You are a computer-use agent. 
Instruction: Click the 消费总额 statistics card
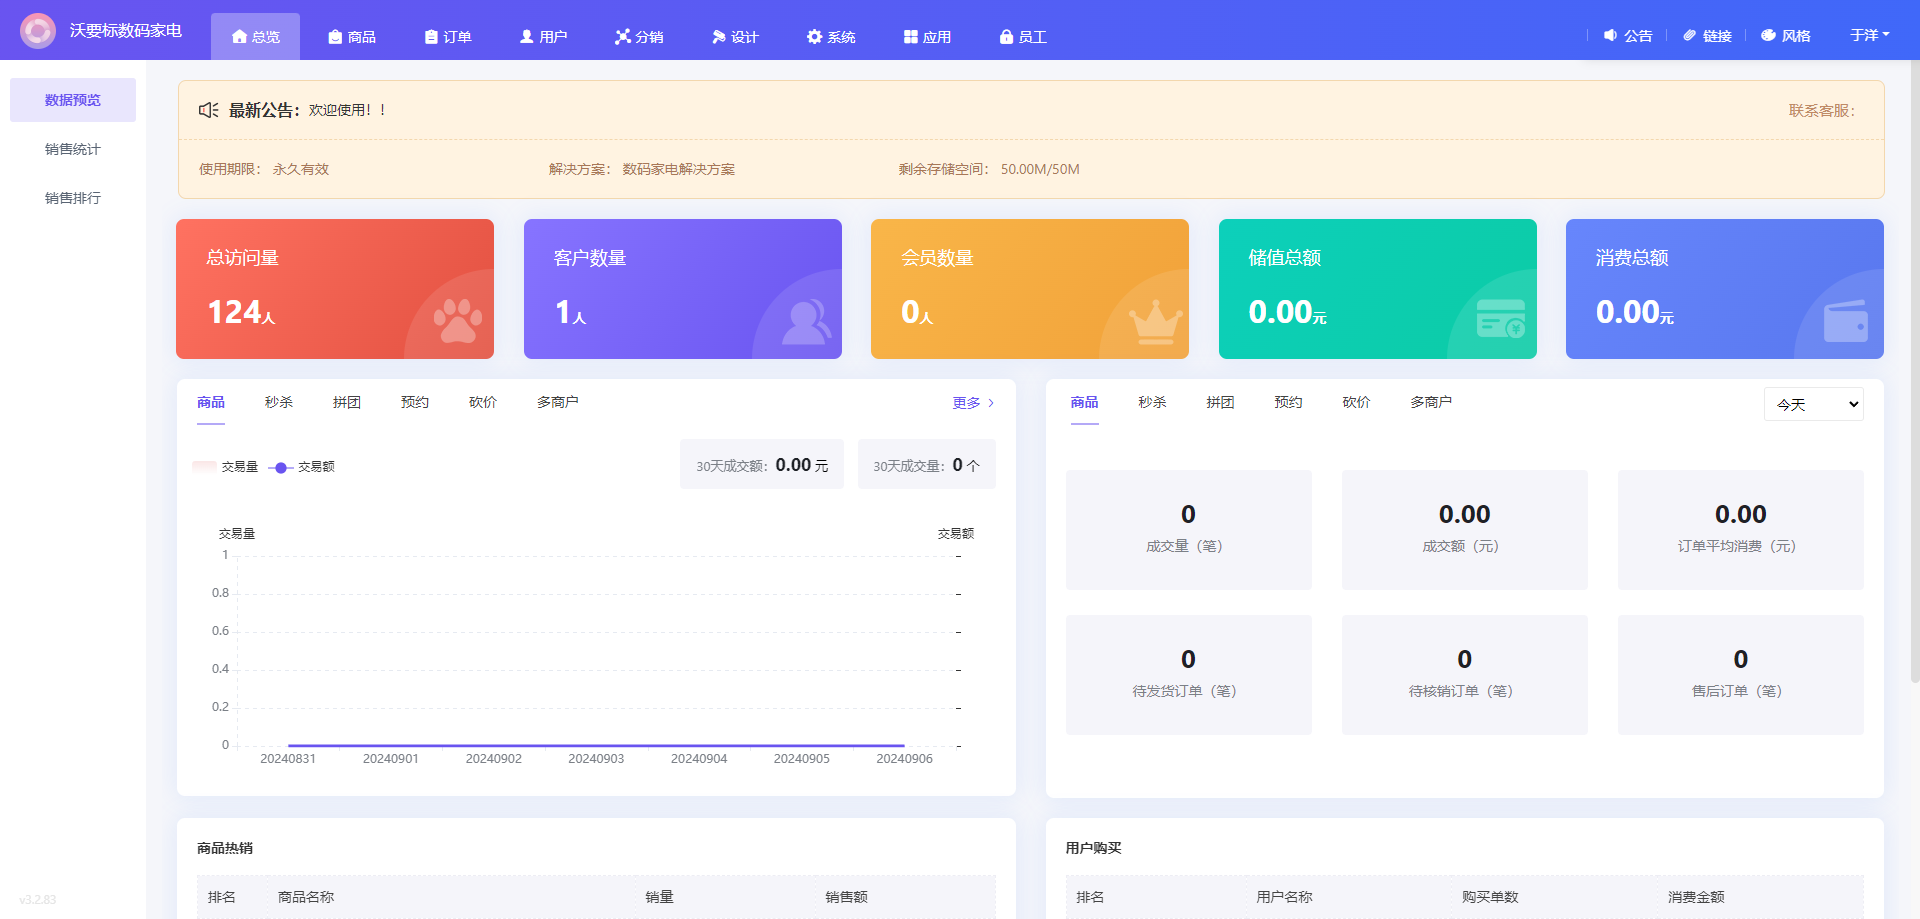1725,289
